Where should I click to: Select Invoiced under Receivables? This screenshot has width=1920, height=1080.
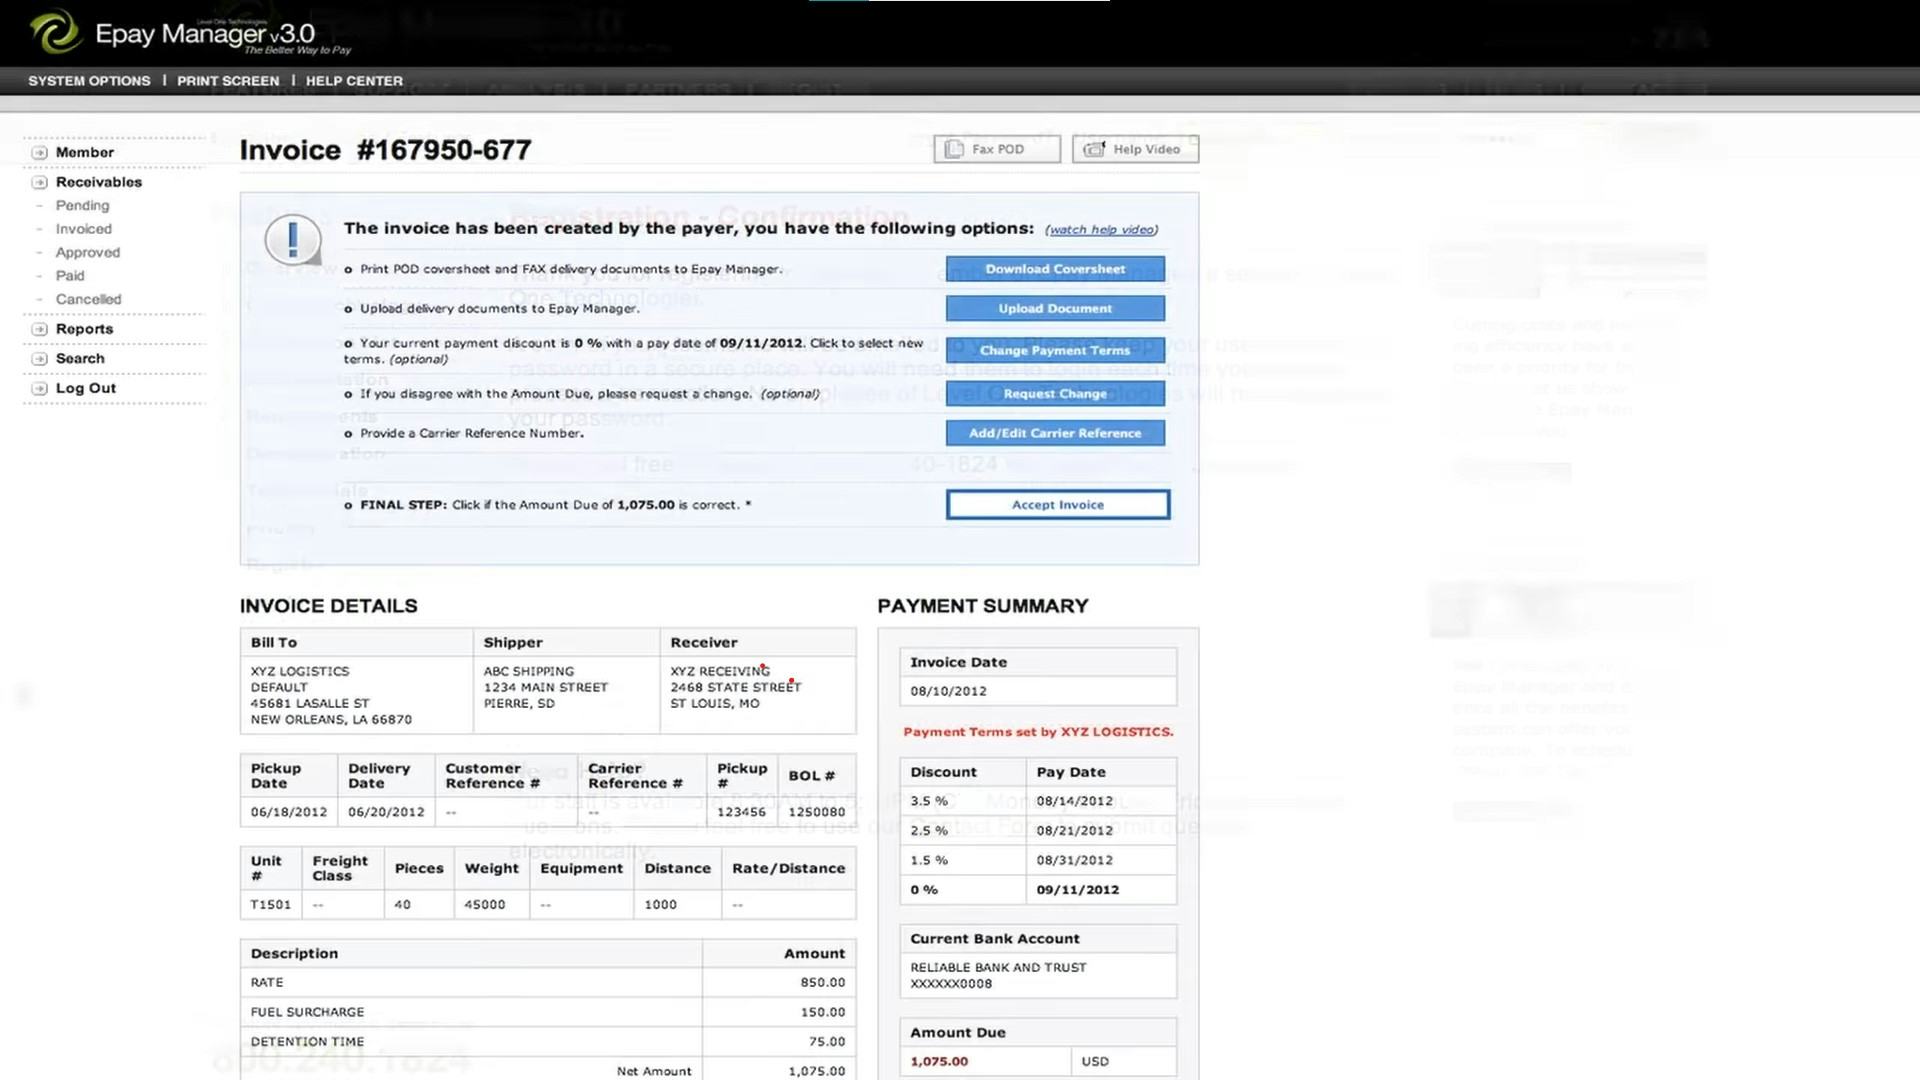83,228
